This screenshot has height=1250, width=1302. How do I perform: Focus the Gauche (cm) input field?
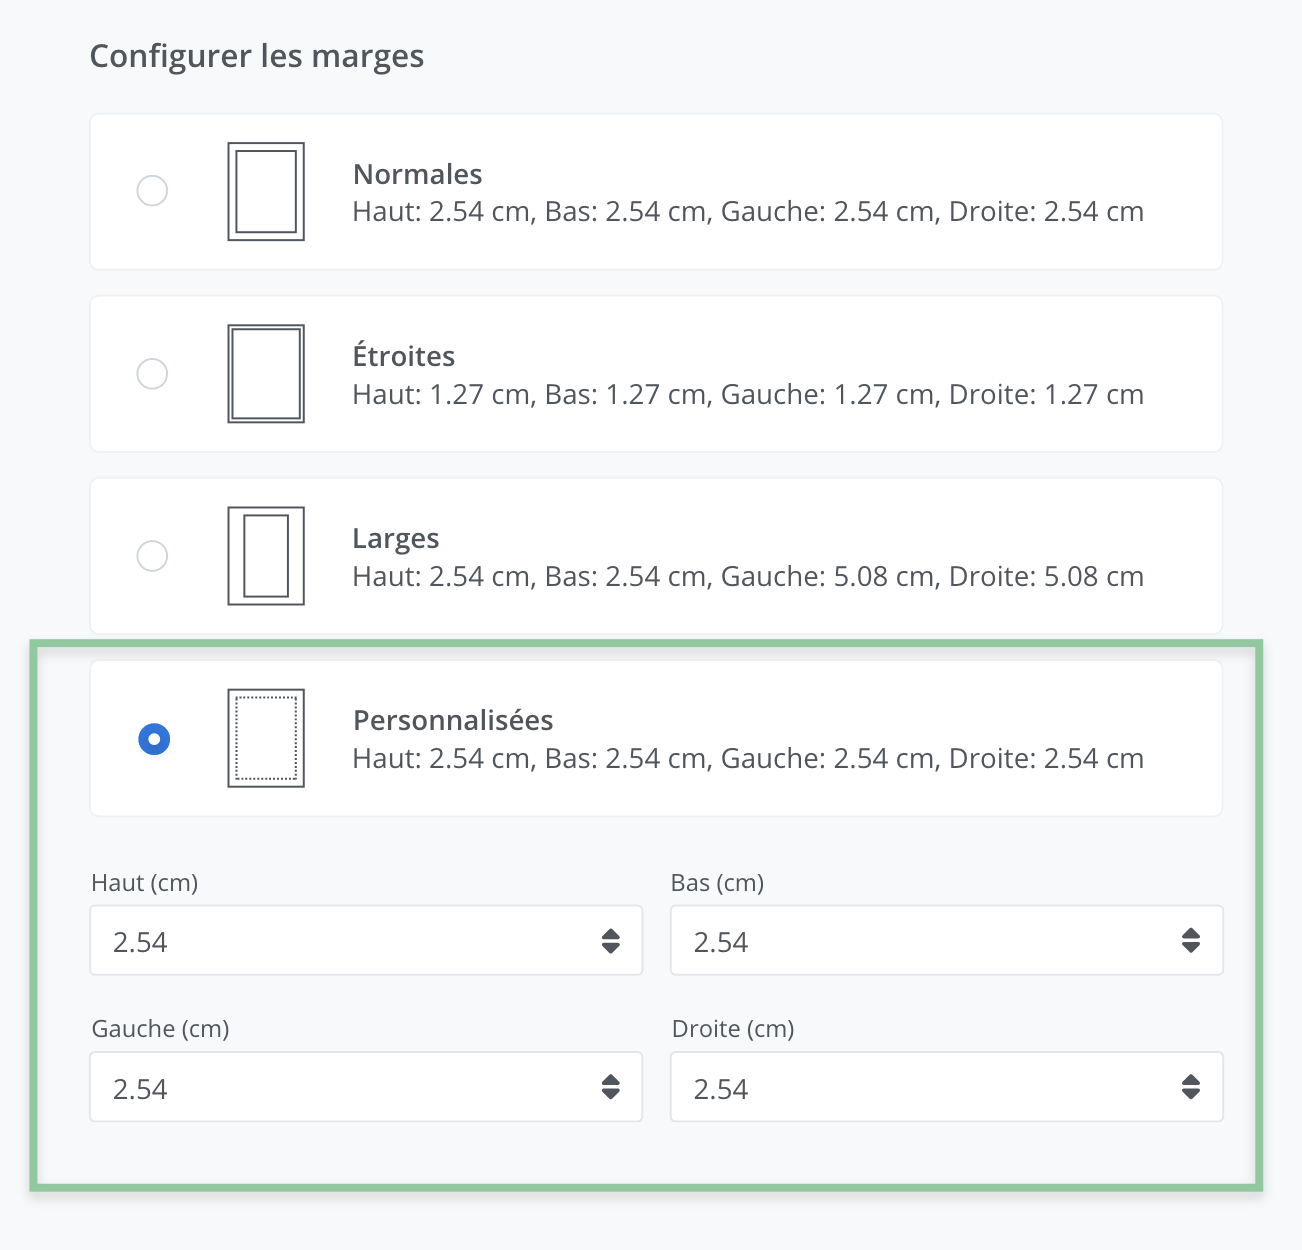340,1087
